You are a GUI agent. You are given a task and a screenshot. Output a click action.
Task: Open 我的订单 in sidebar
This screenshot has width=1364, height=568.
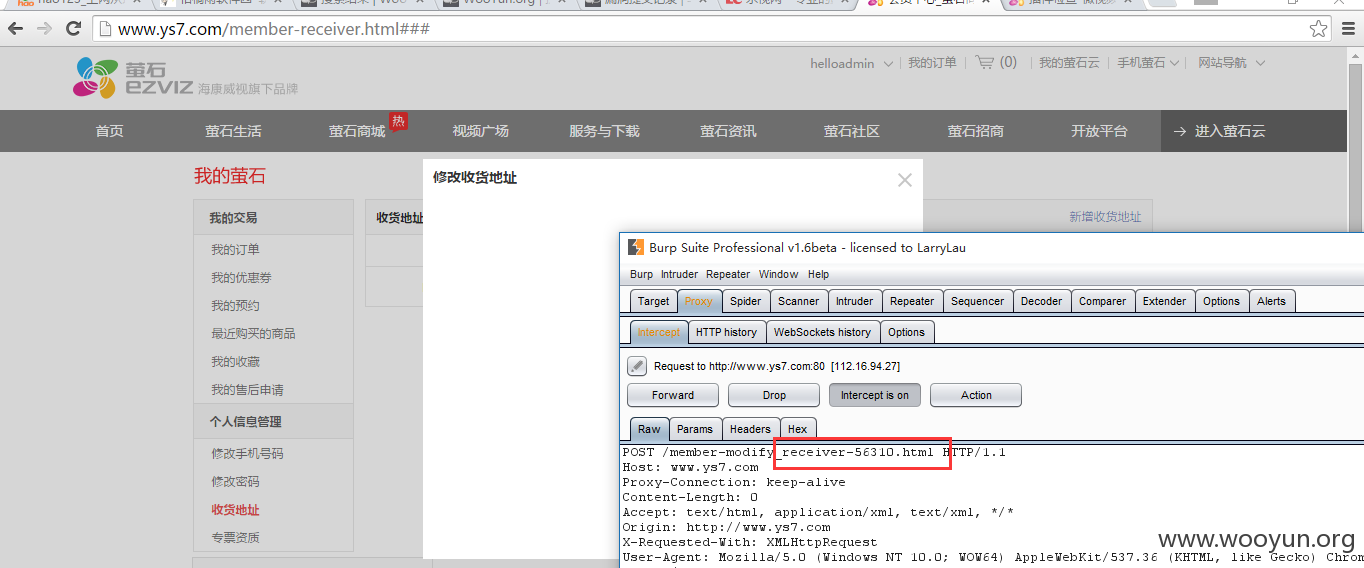(235, 250)
